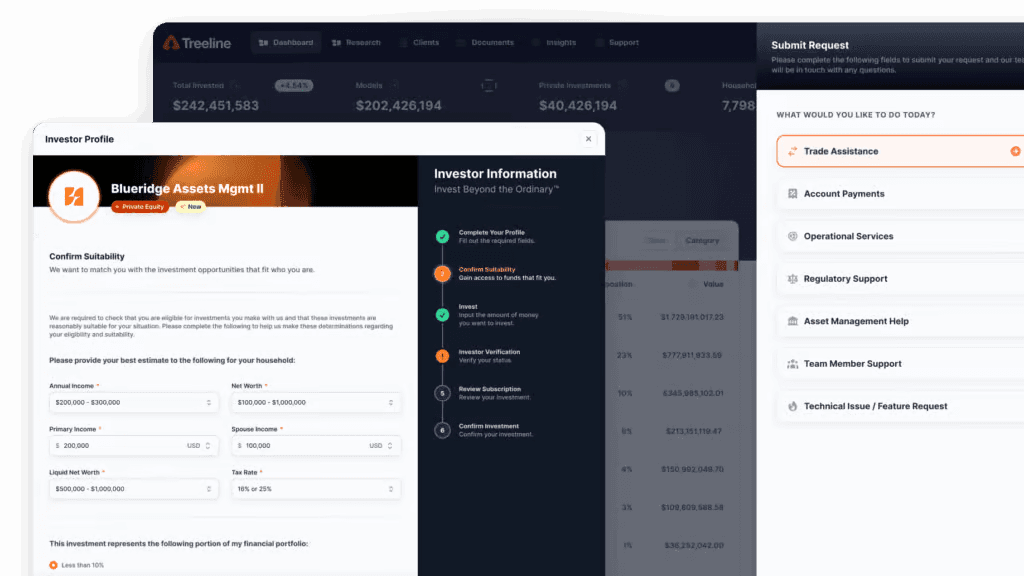Click the Primary Income amount field
The image size is (1024, 576).
(118, 445)
